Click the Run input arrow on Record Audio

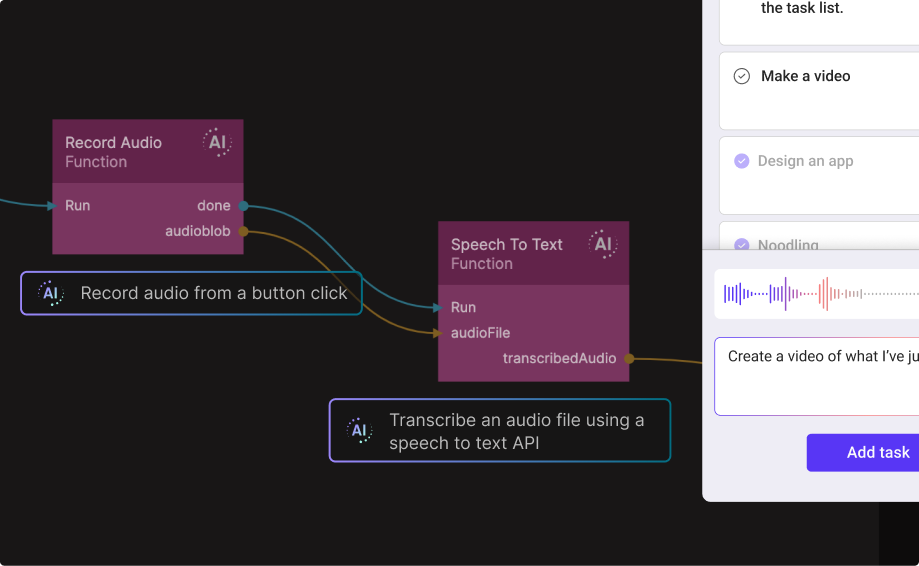pyautogui.click(x=51, y=206)
